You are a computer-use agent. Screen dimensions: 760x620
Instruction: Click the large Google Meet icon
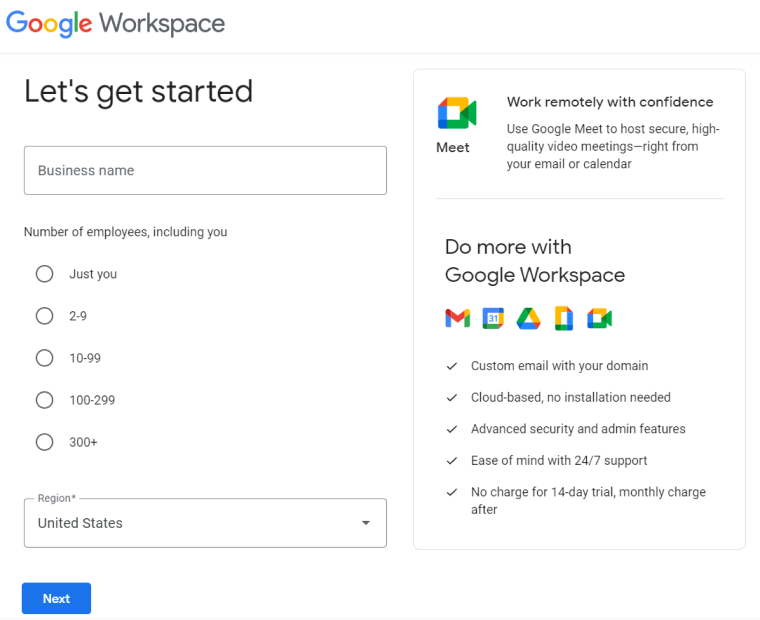tap(457, 113)
